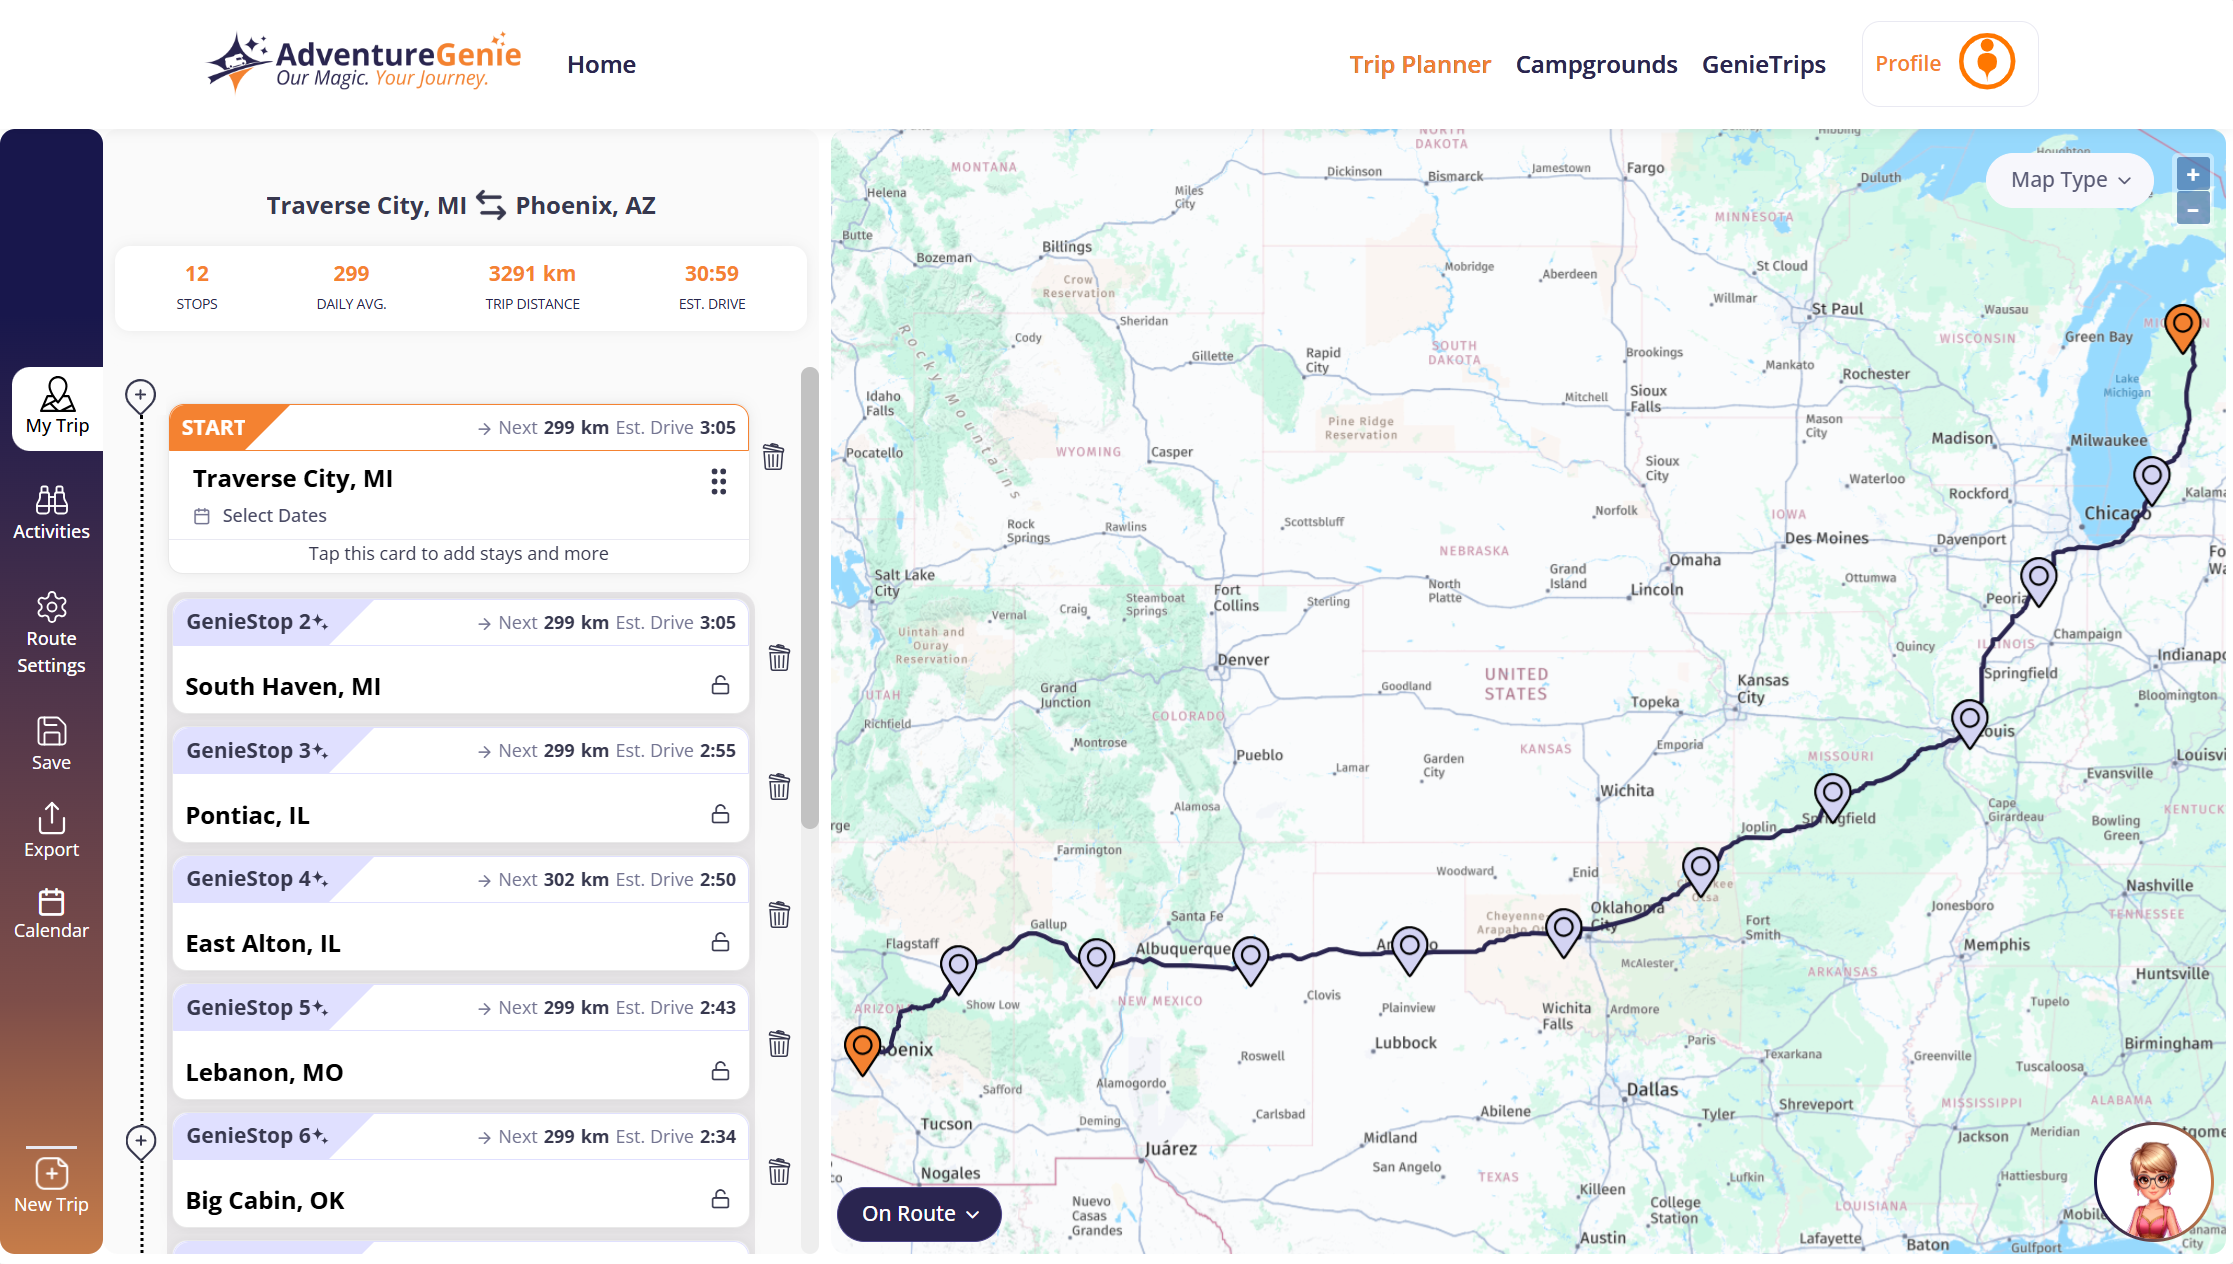Open the Genie assistant avatar
Viewport: 2233px width, 1264px height.
[2153, 1181]
